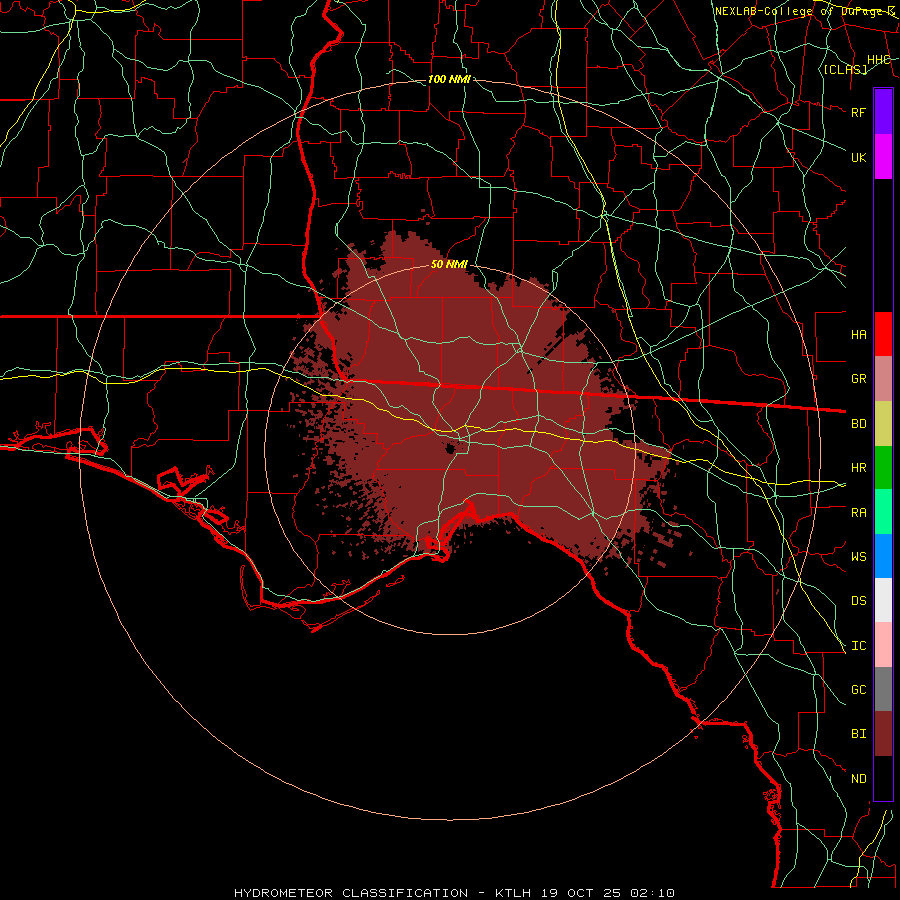Click the RA mint green legend swatch

[883, 512]
